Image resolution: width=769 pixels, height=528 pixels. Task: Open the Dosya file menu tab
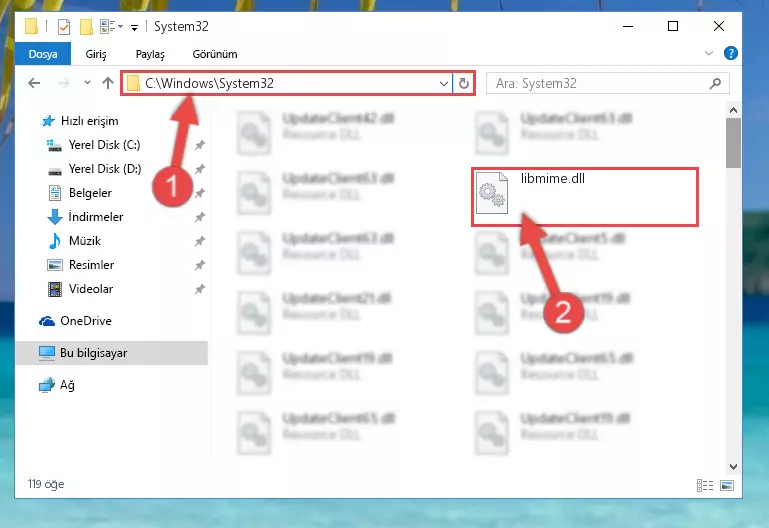43,54
